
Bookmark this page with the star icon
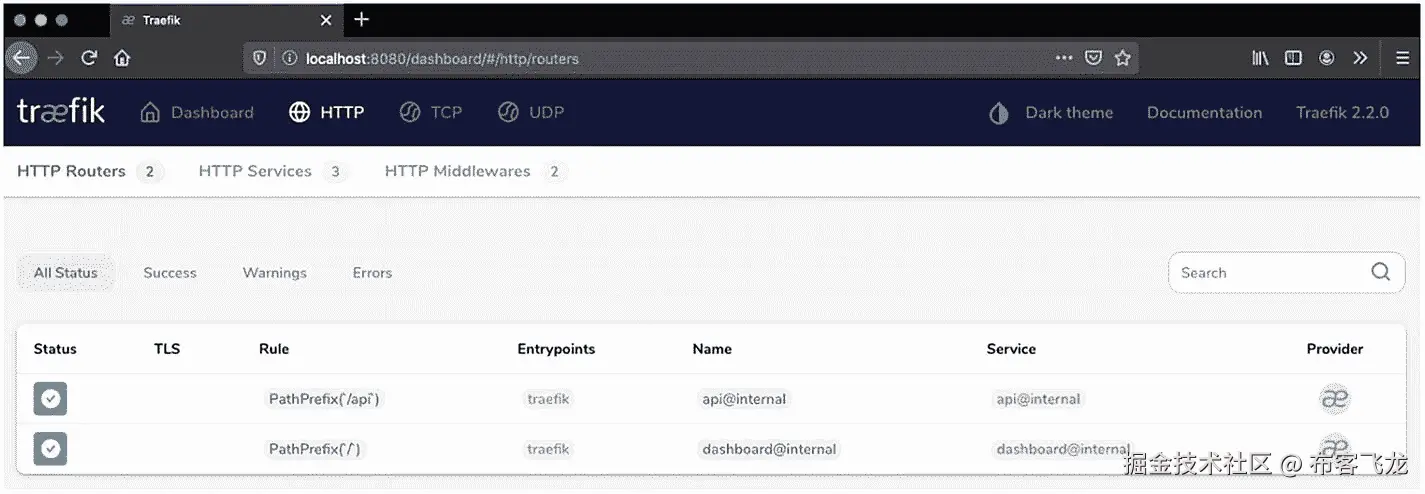pyautogui.click(x=1123, y=58)
